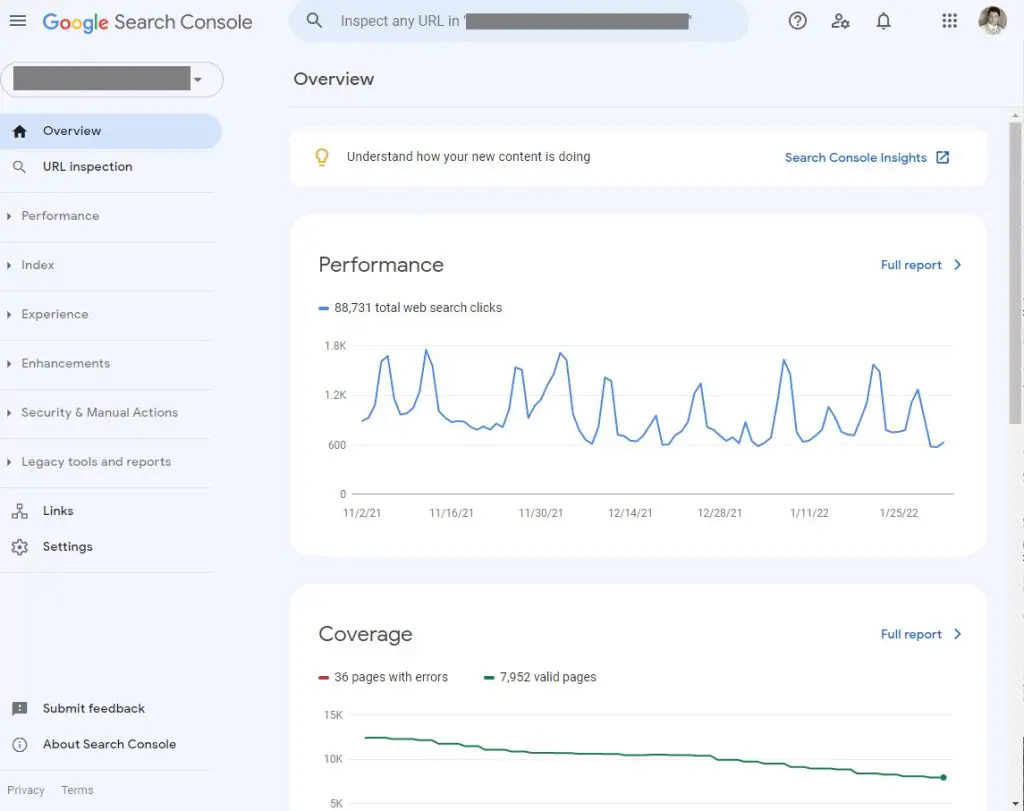This screenshot has width=1024, height=811.
Task: Click the scrollbar up arrow
Action: pyautogui.click(x=1015, y=116)
